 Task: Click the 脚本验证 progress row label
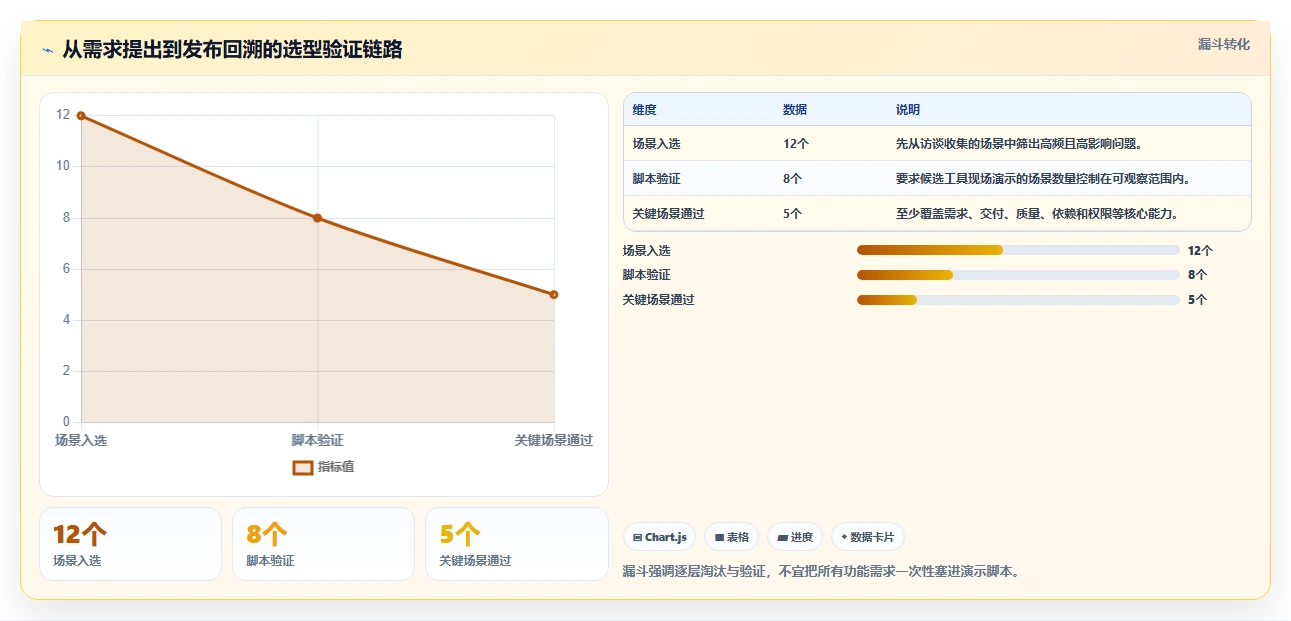(647, 275)
